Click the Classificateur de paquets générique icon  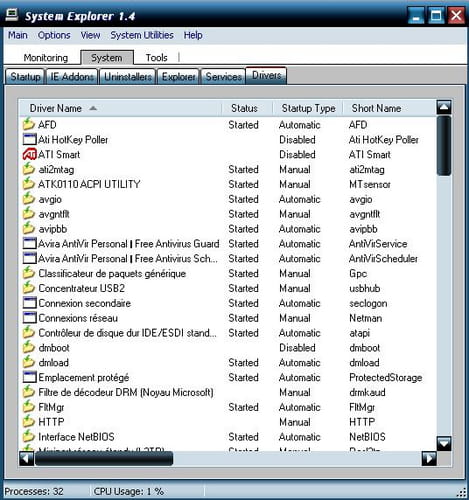[29, 273]
